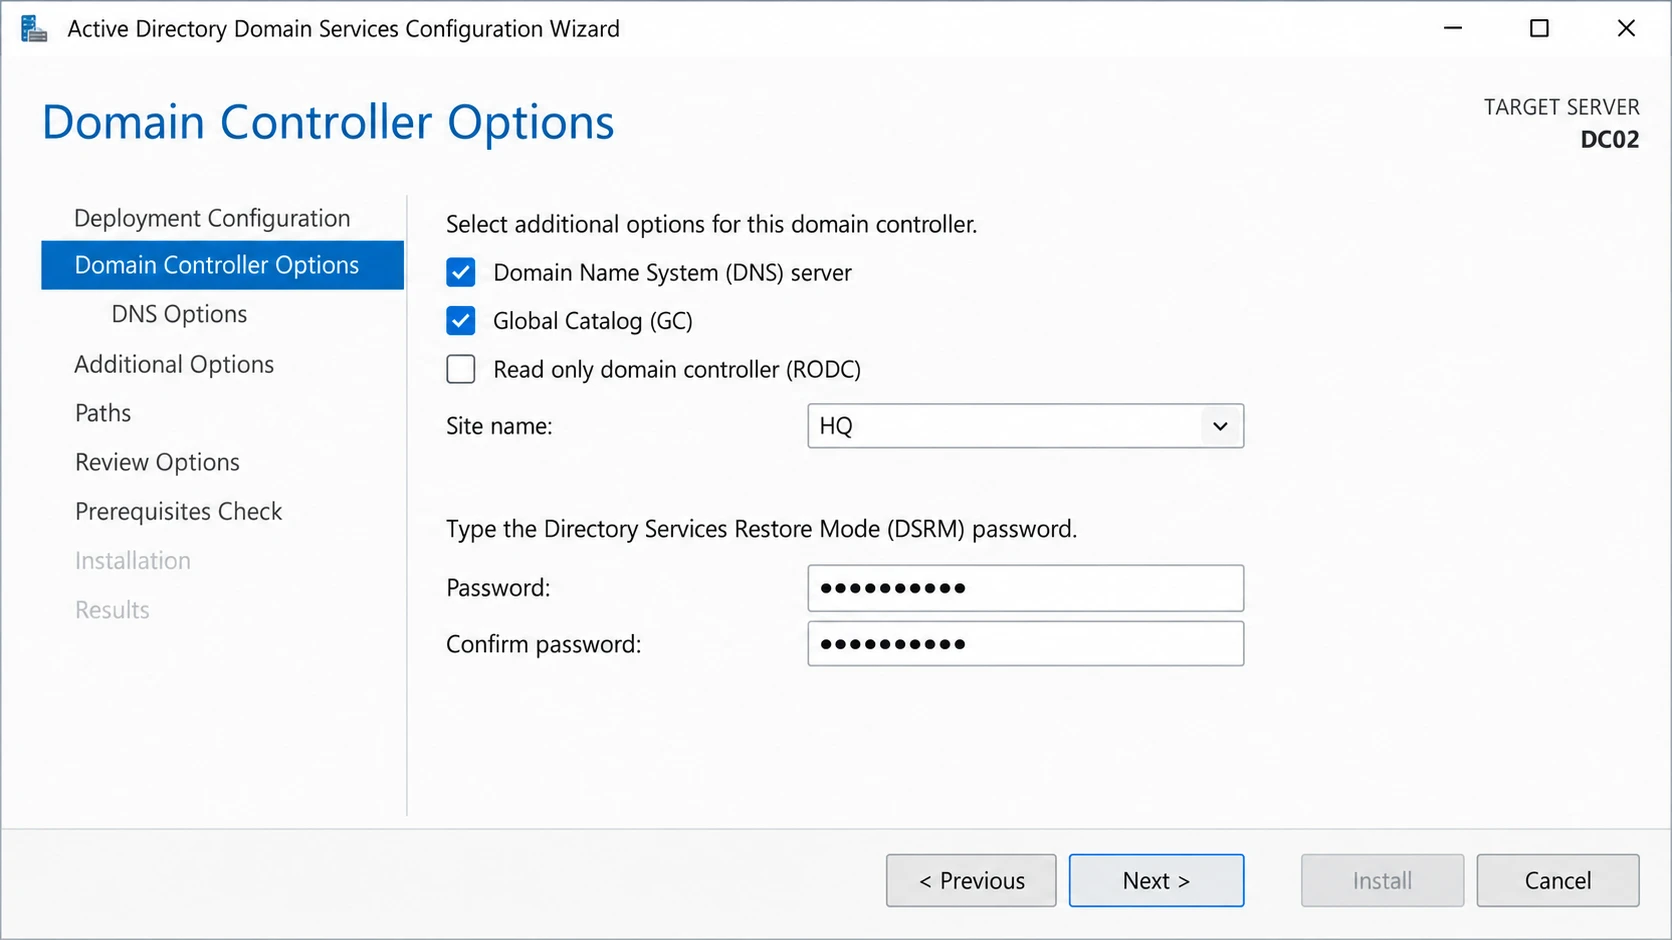Enable Read only domain controller (RODC)

pos(461,369)
